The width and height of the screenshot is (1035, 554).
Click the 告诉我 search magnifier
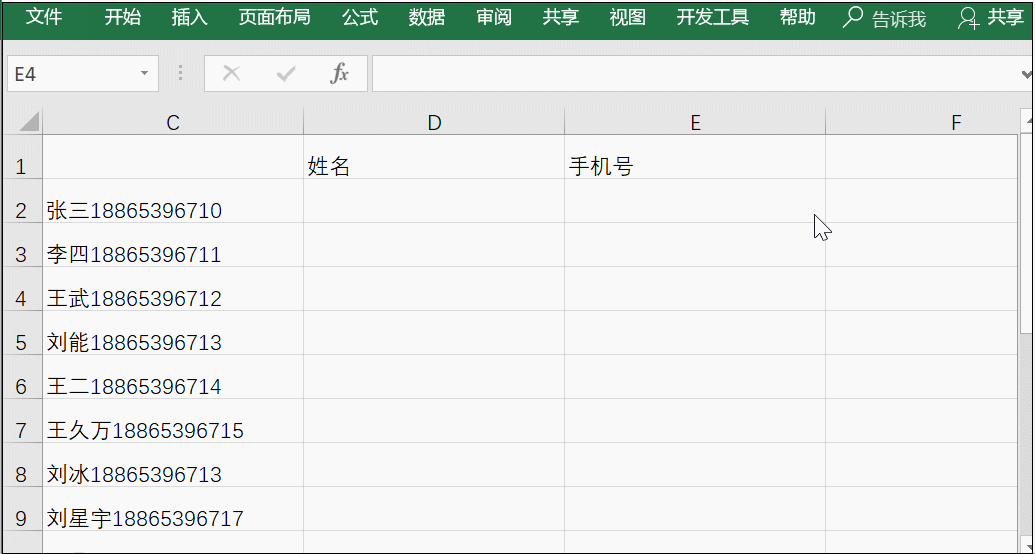(x=853, y=17)
